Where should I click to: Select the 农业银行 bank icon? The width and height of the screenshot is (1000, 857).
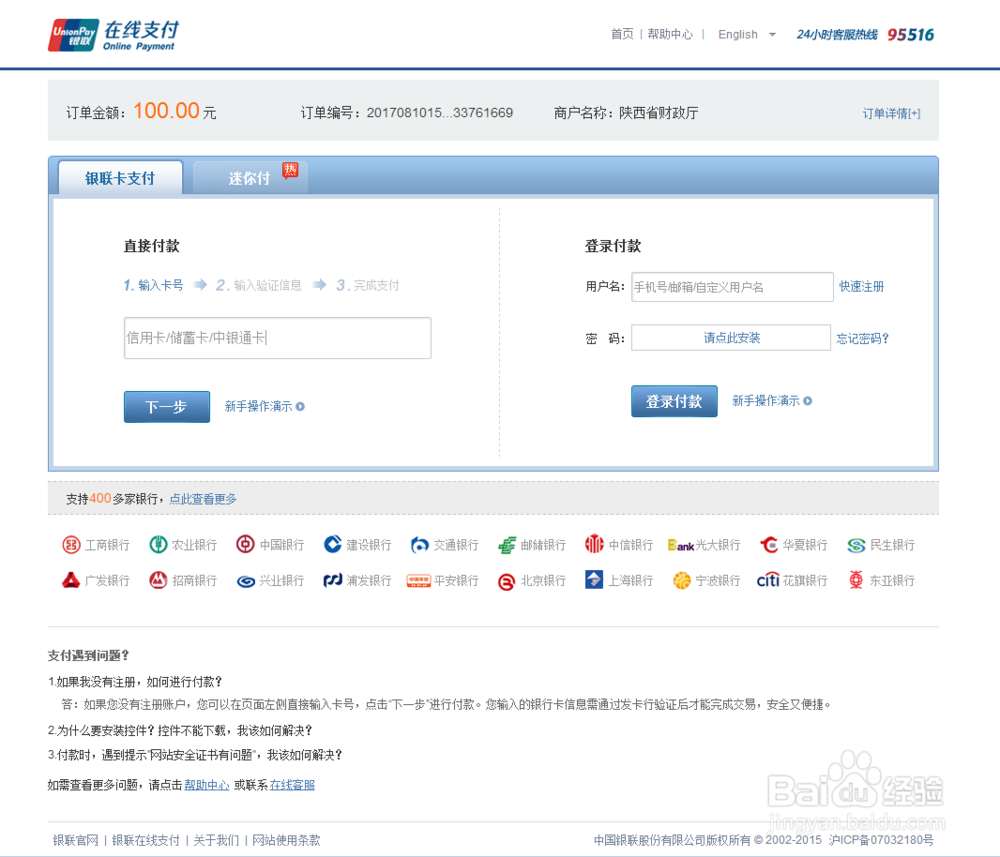pos(158,545)
